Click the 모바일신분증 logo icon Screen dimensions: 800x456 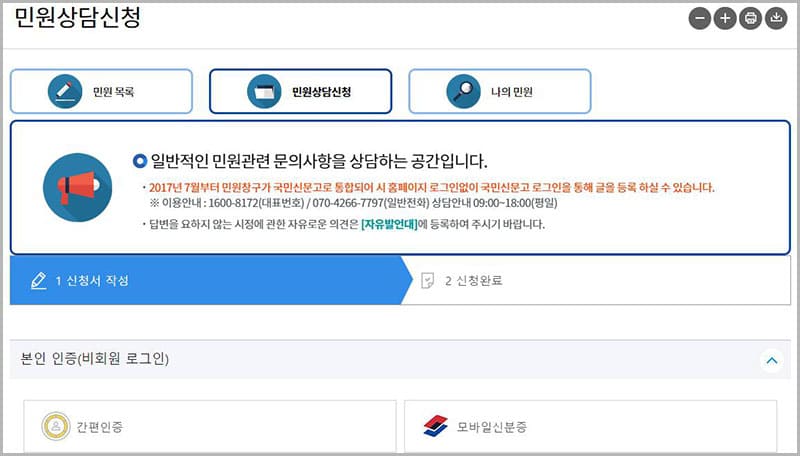pos(436,427)
